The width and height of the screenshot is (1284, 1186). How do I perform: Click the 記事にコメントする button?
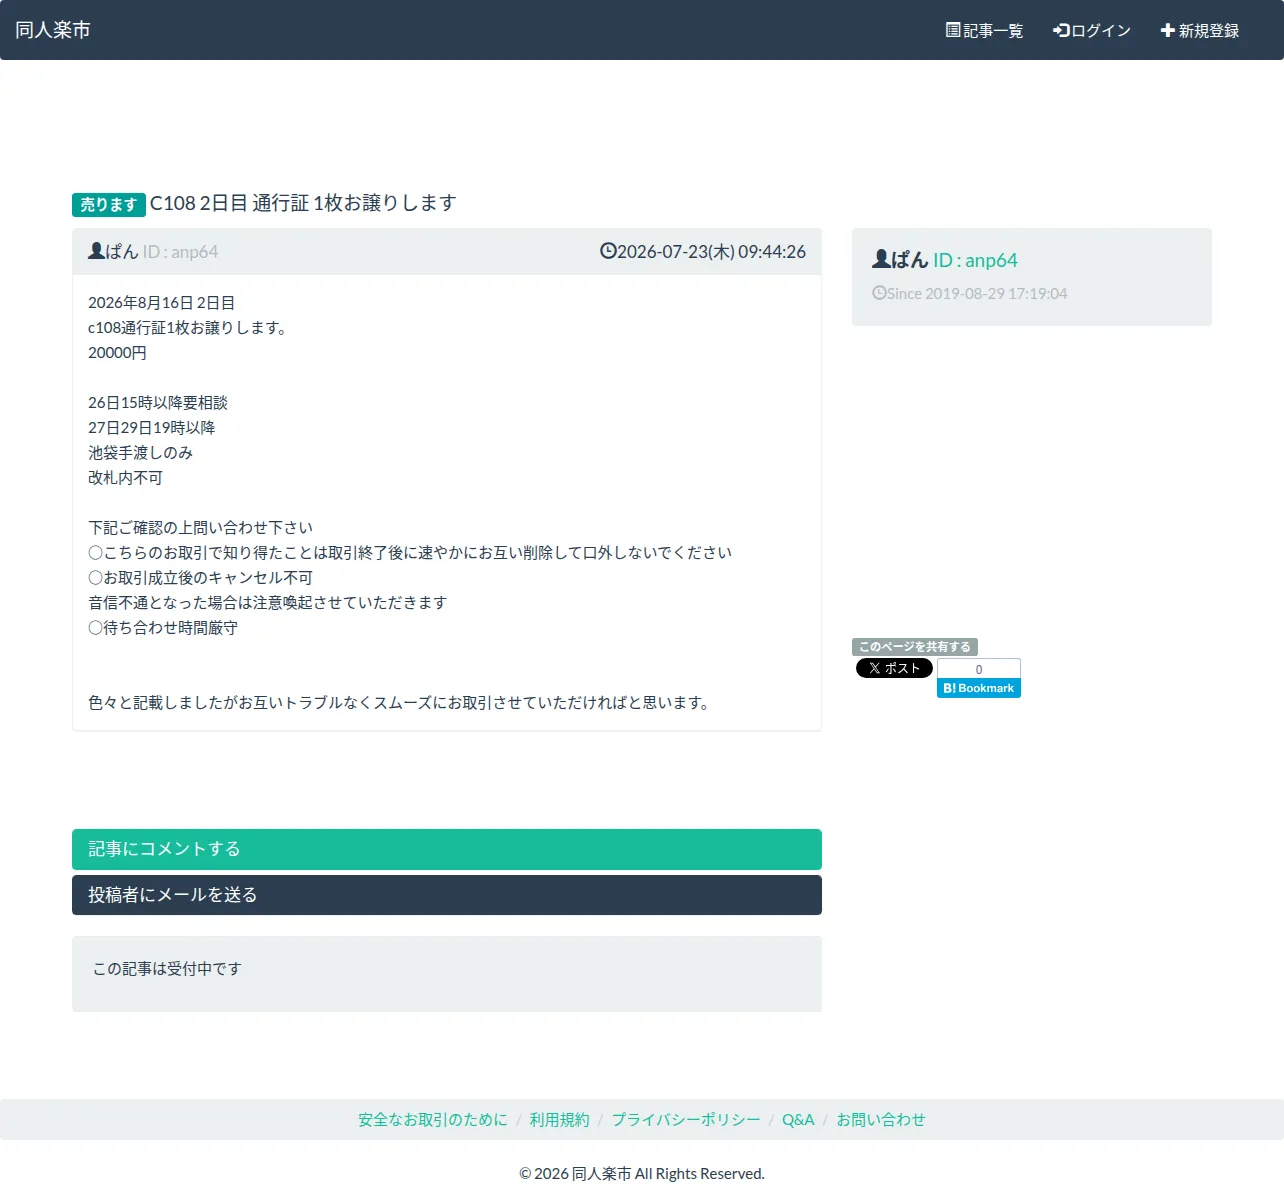[447, 849]
